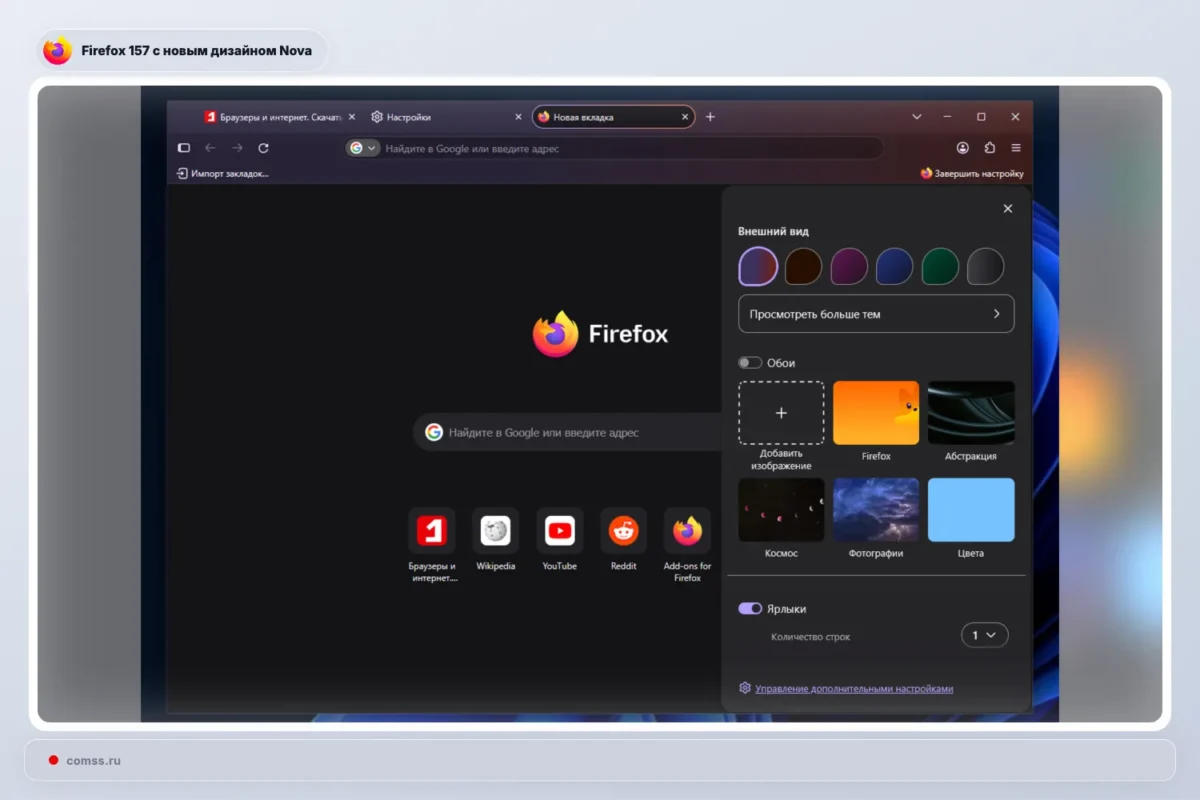
Task: Reload the current page
Action: pyautogui.click(x=264, y=148)
